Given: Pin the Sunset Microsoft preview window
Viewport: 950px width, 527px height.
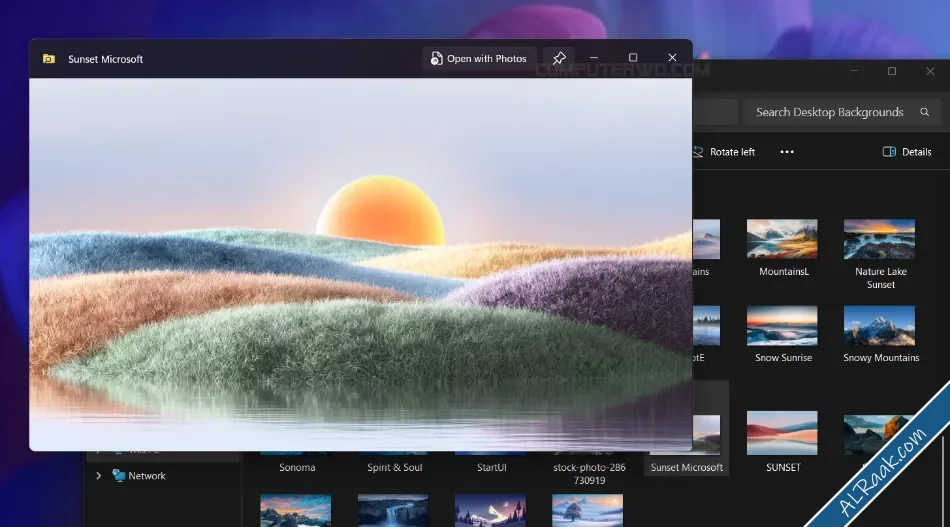Looking at the screenshot, I should [559, 58].
